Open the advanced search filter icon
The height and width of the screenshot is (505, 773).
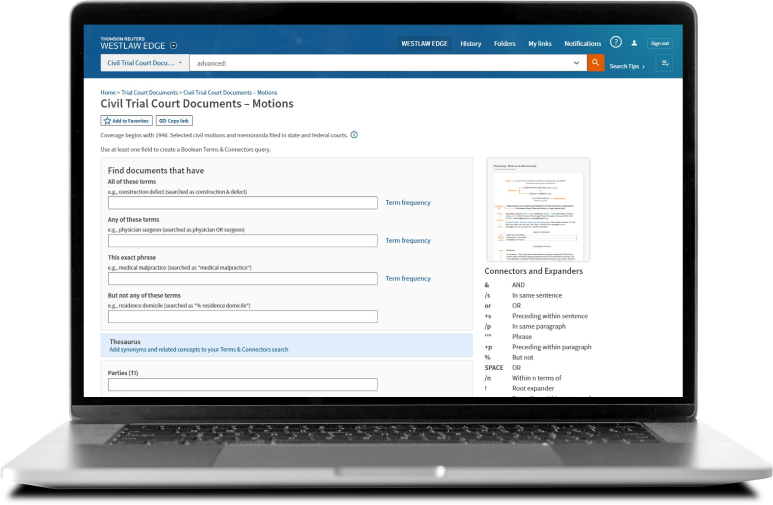pos(664,63)
